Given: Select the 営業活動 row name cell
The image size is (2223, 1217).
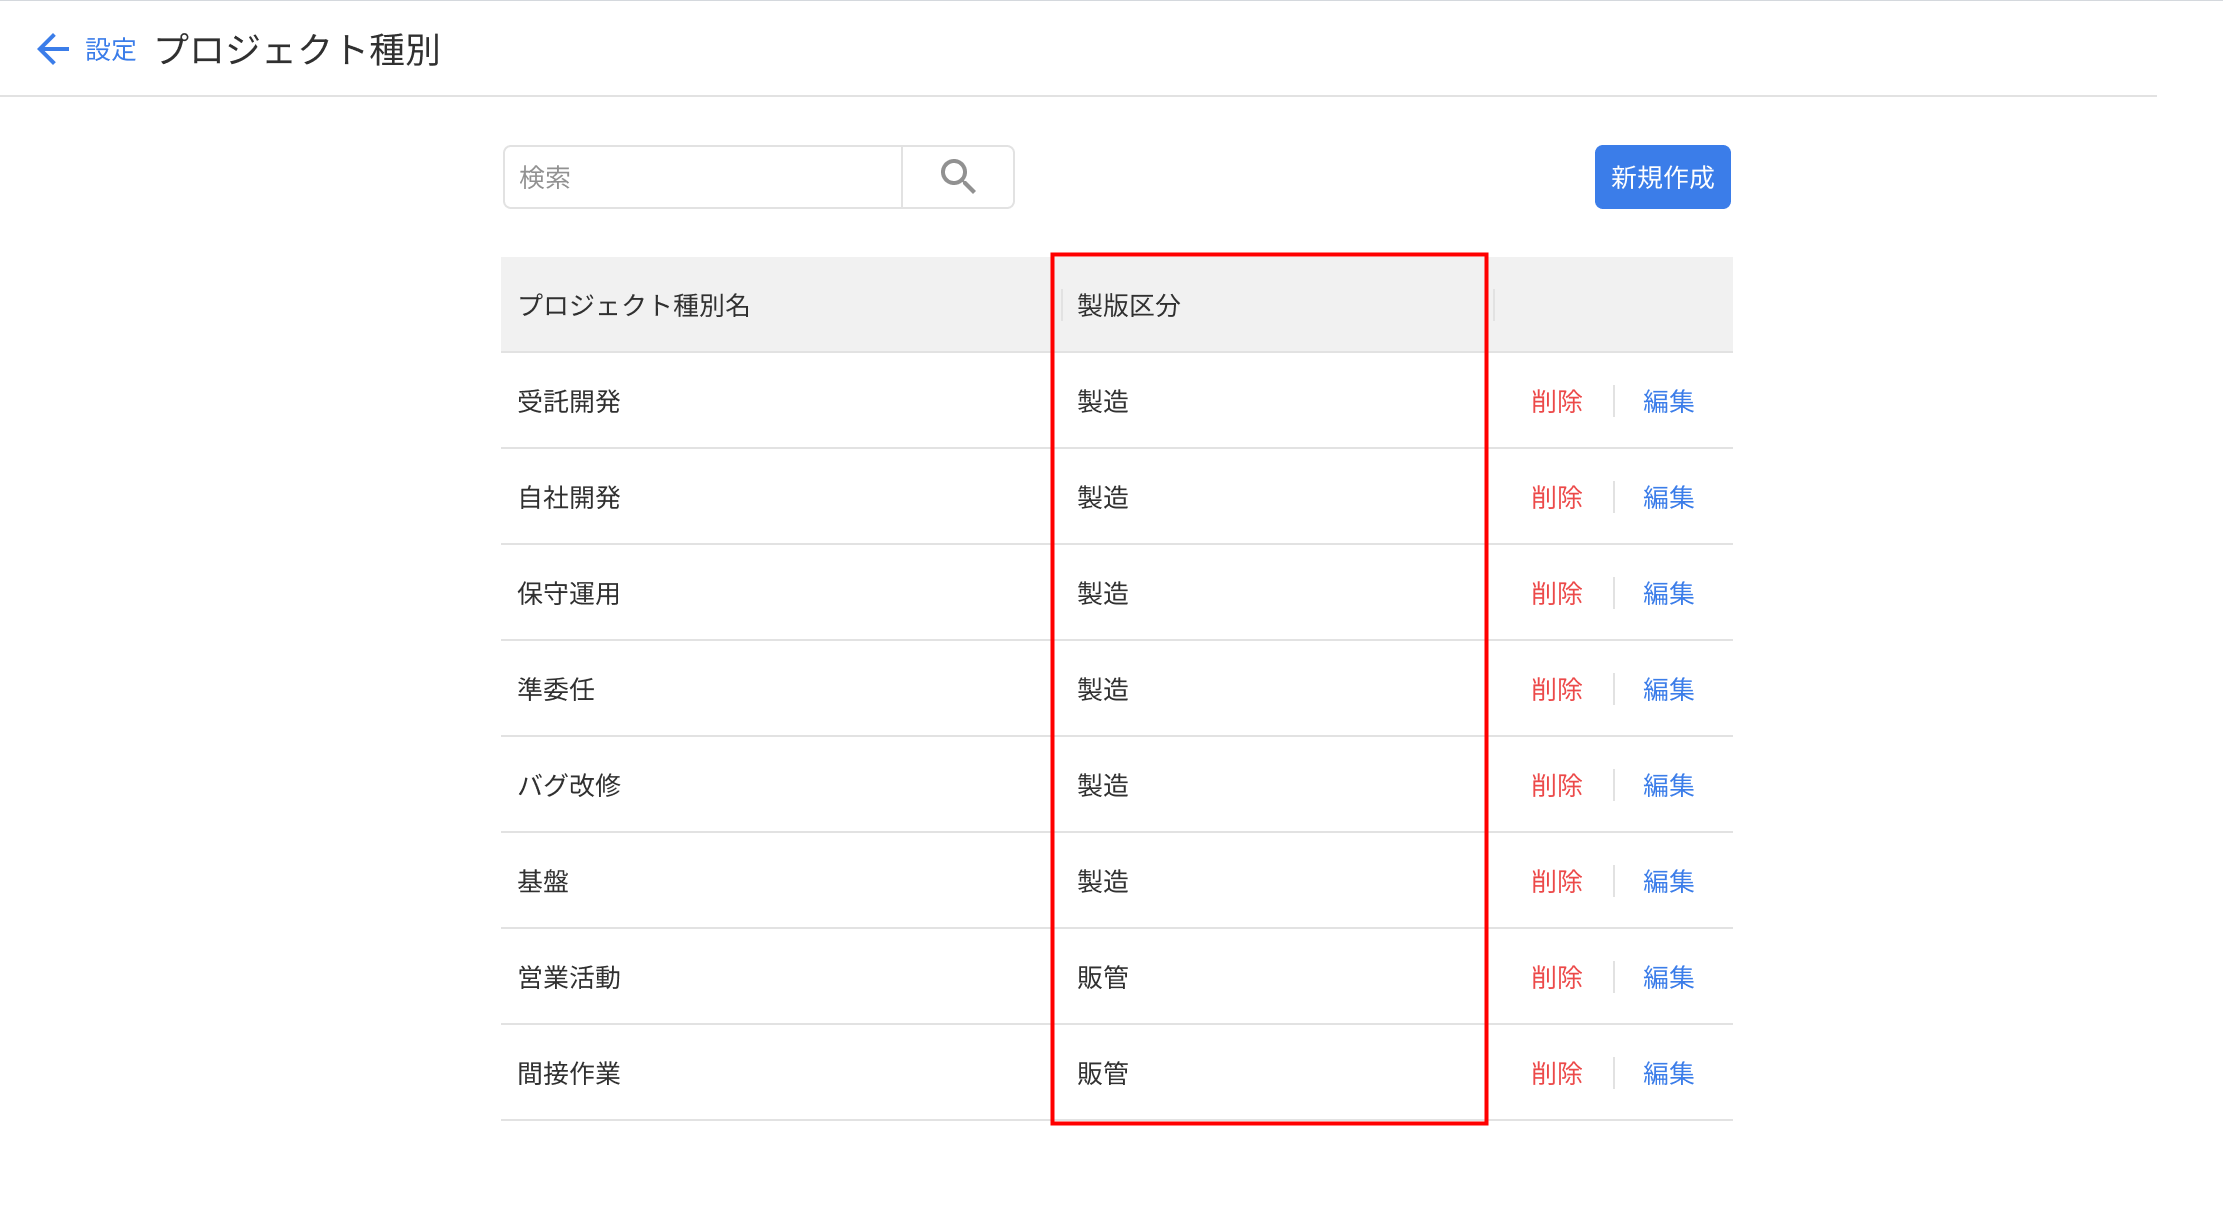Looking at the screenshot, I should pyautogui.click(x=569, y=977).
